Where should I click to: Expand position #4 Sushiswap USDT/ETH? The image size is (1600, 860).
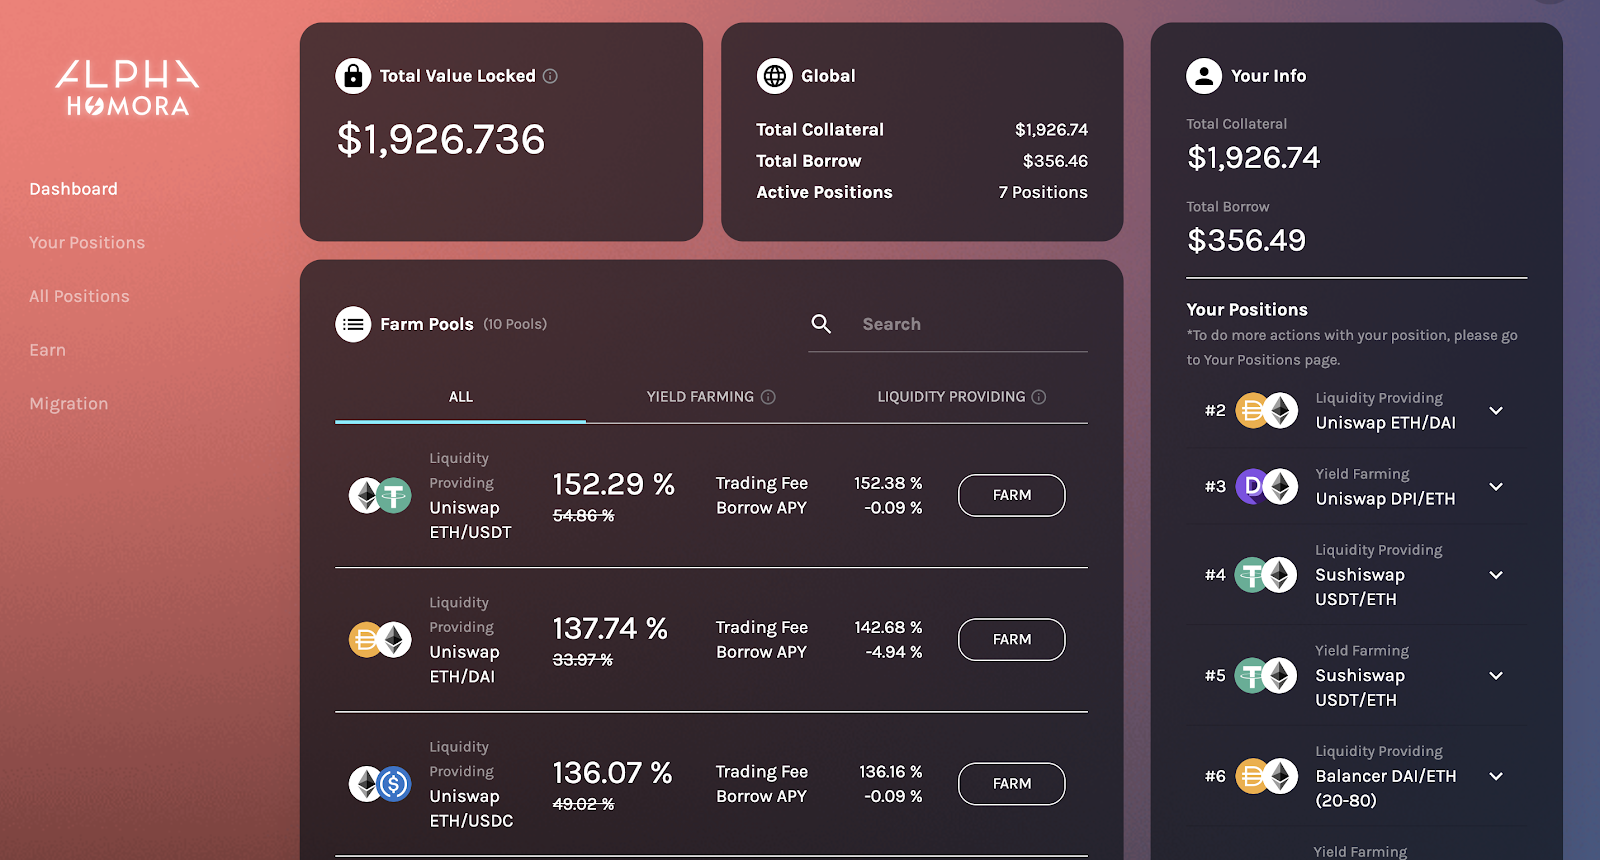click(1496, 575)
